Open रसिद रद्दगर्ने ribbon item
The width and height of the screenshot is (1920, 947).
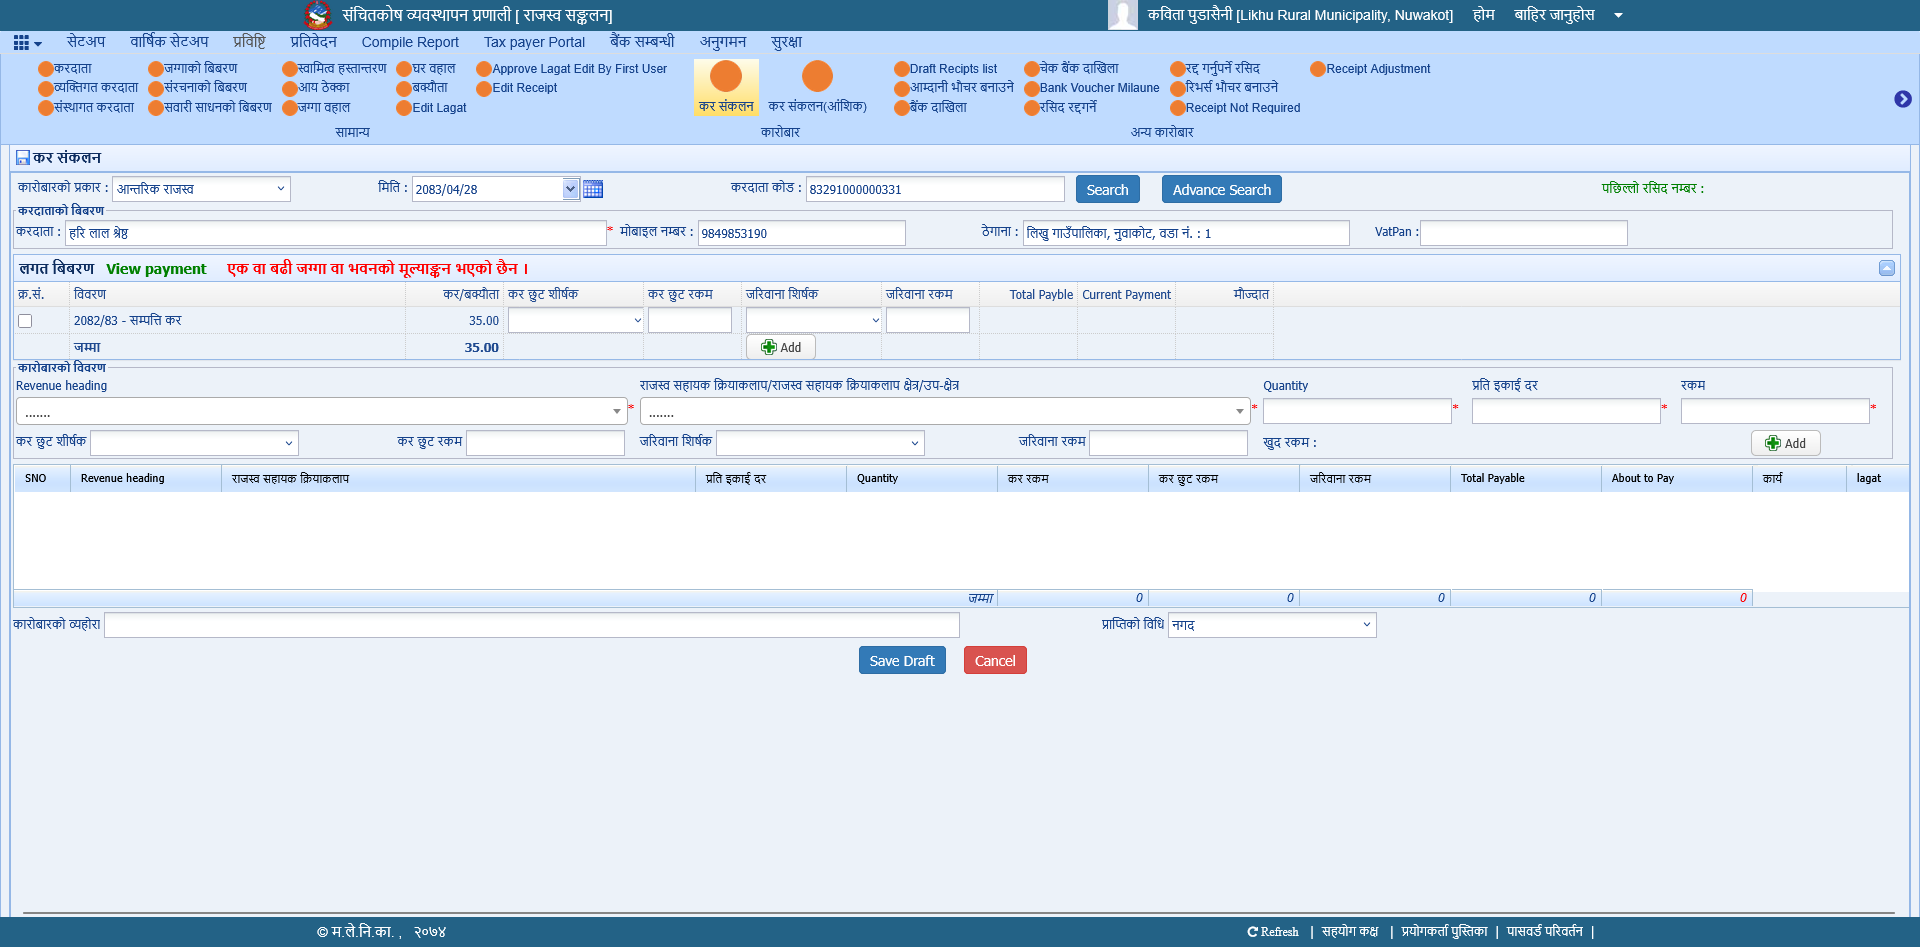pos(1061,107)
